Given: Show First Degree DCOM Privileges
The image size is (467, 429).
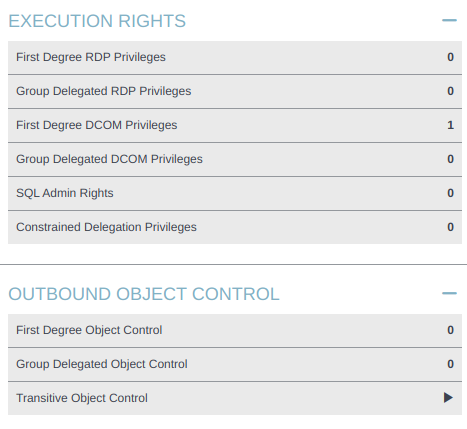Looking at the screenshot, I should (235, 125).
